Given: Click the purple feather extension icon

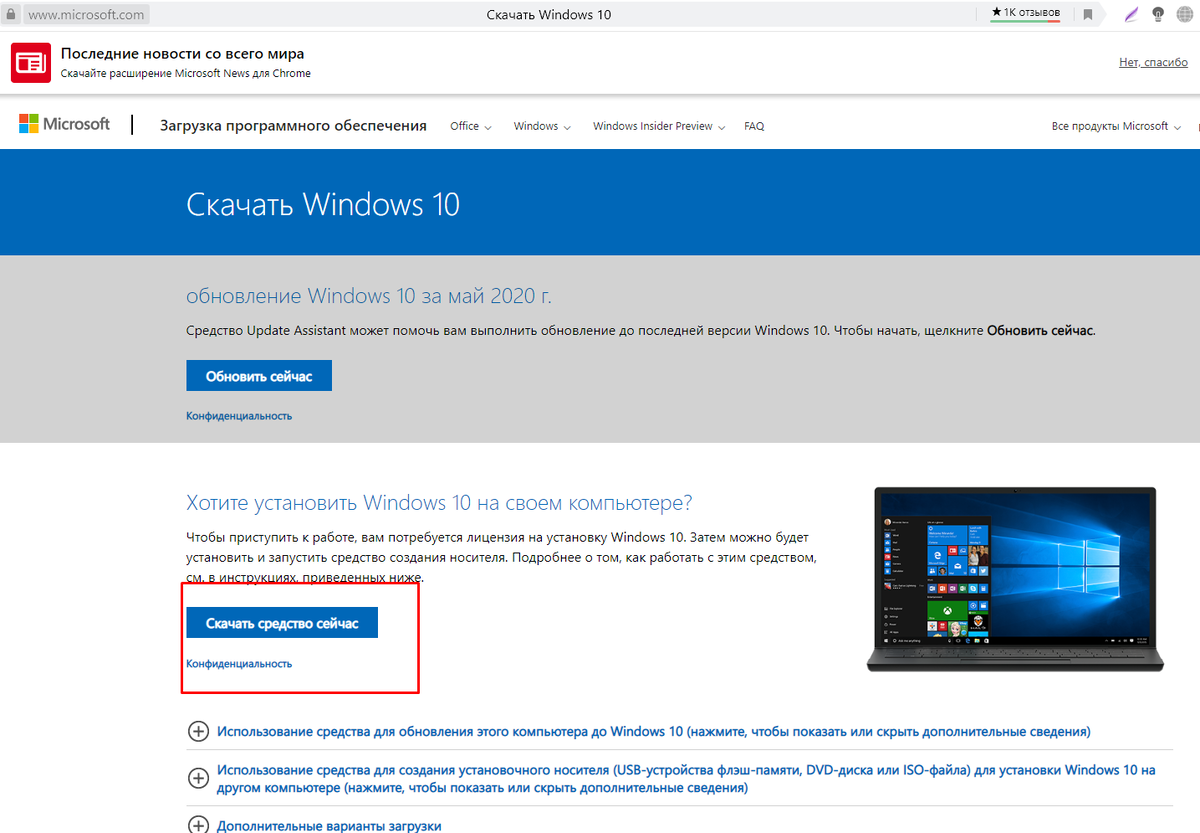Looking at the screenshot, I should coord(1130,13).
